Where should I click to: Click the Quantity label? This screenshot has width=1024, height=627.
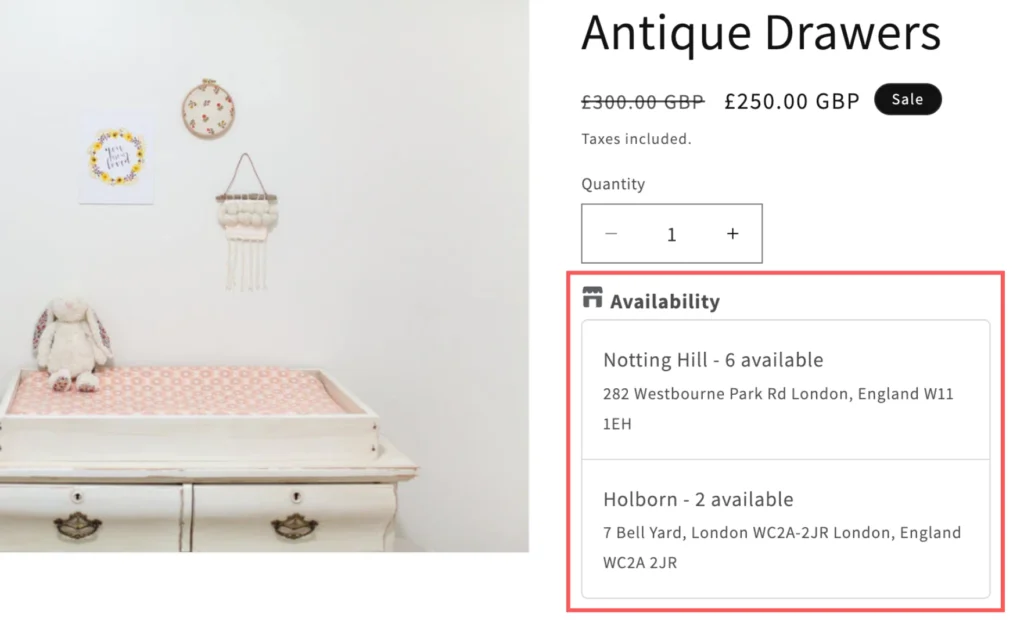[613, 184]
